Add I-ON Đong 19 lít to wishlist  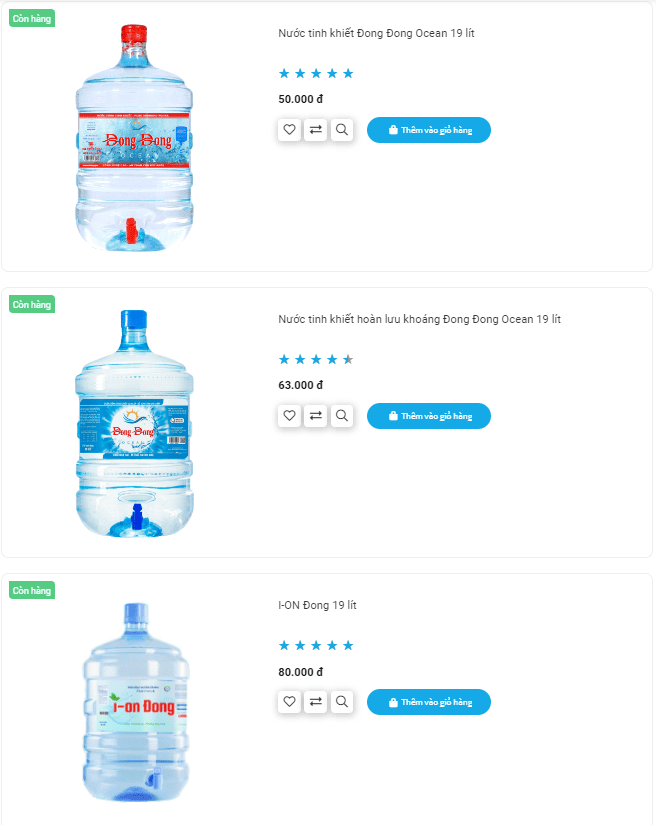[x=289, y=702]
